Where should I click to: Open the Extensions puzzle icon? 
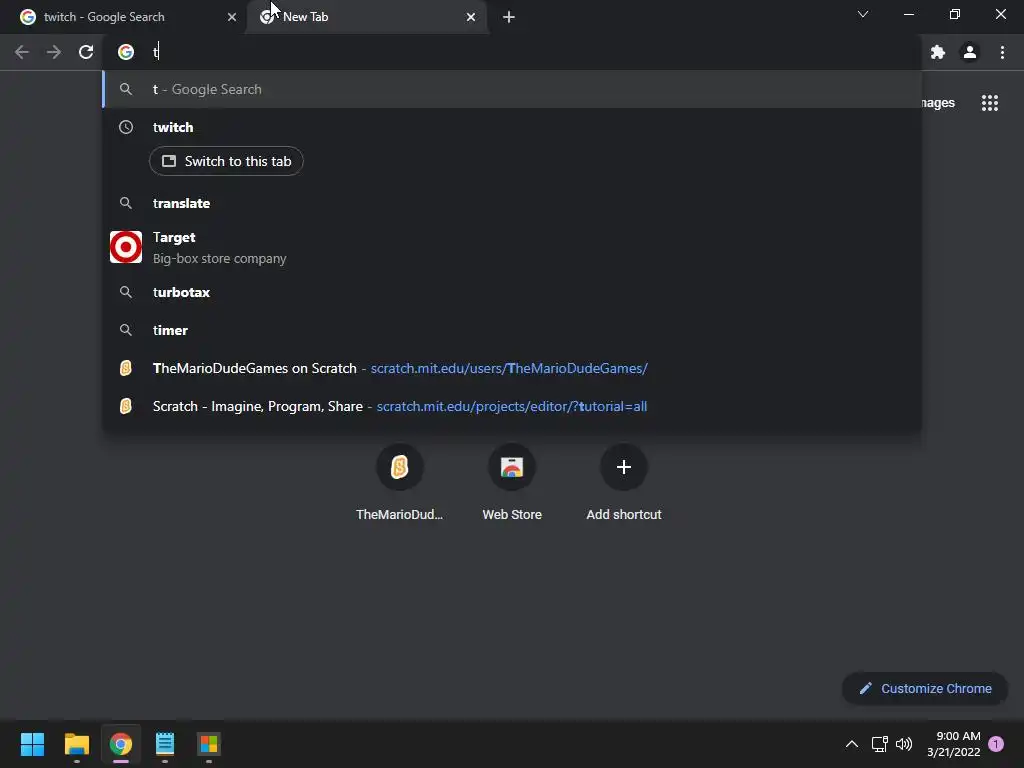pyautogui.click(x=938, y=52)
